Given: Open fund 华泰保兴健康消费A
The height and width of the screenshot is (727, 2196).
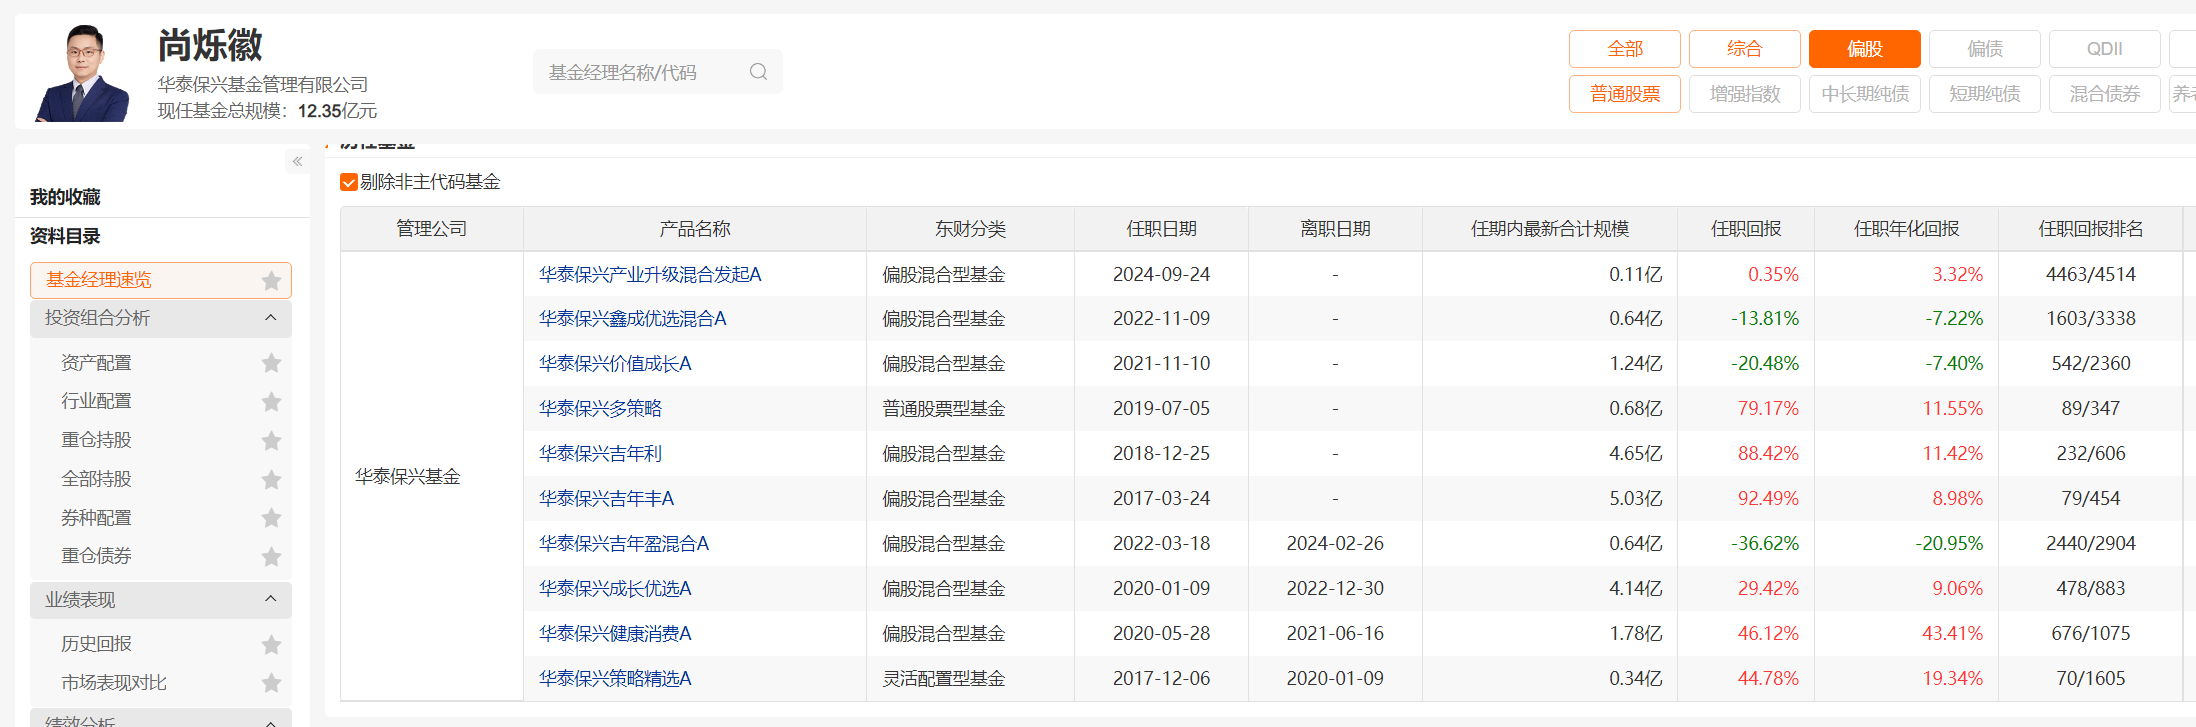Looking at the screenshot, I should 615,634.
